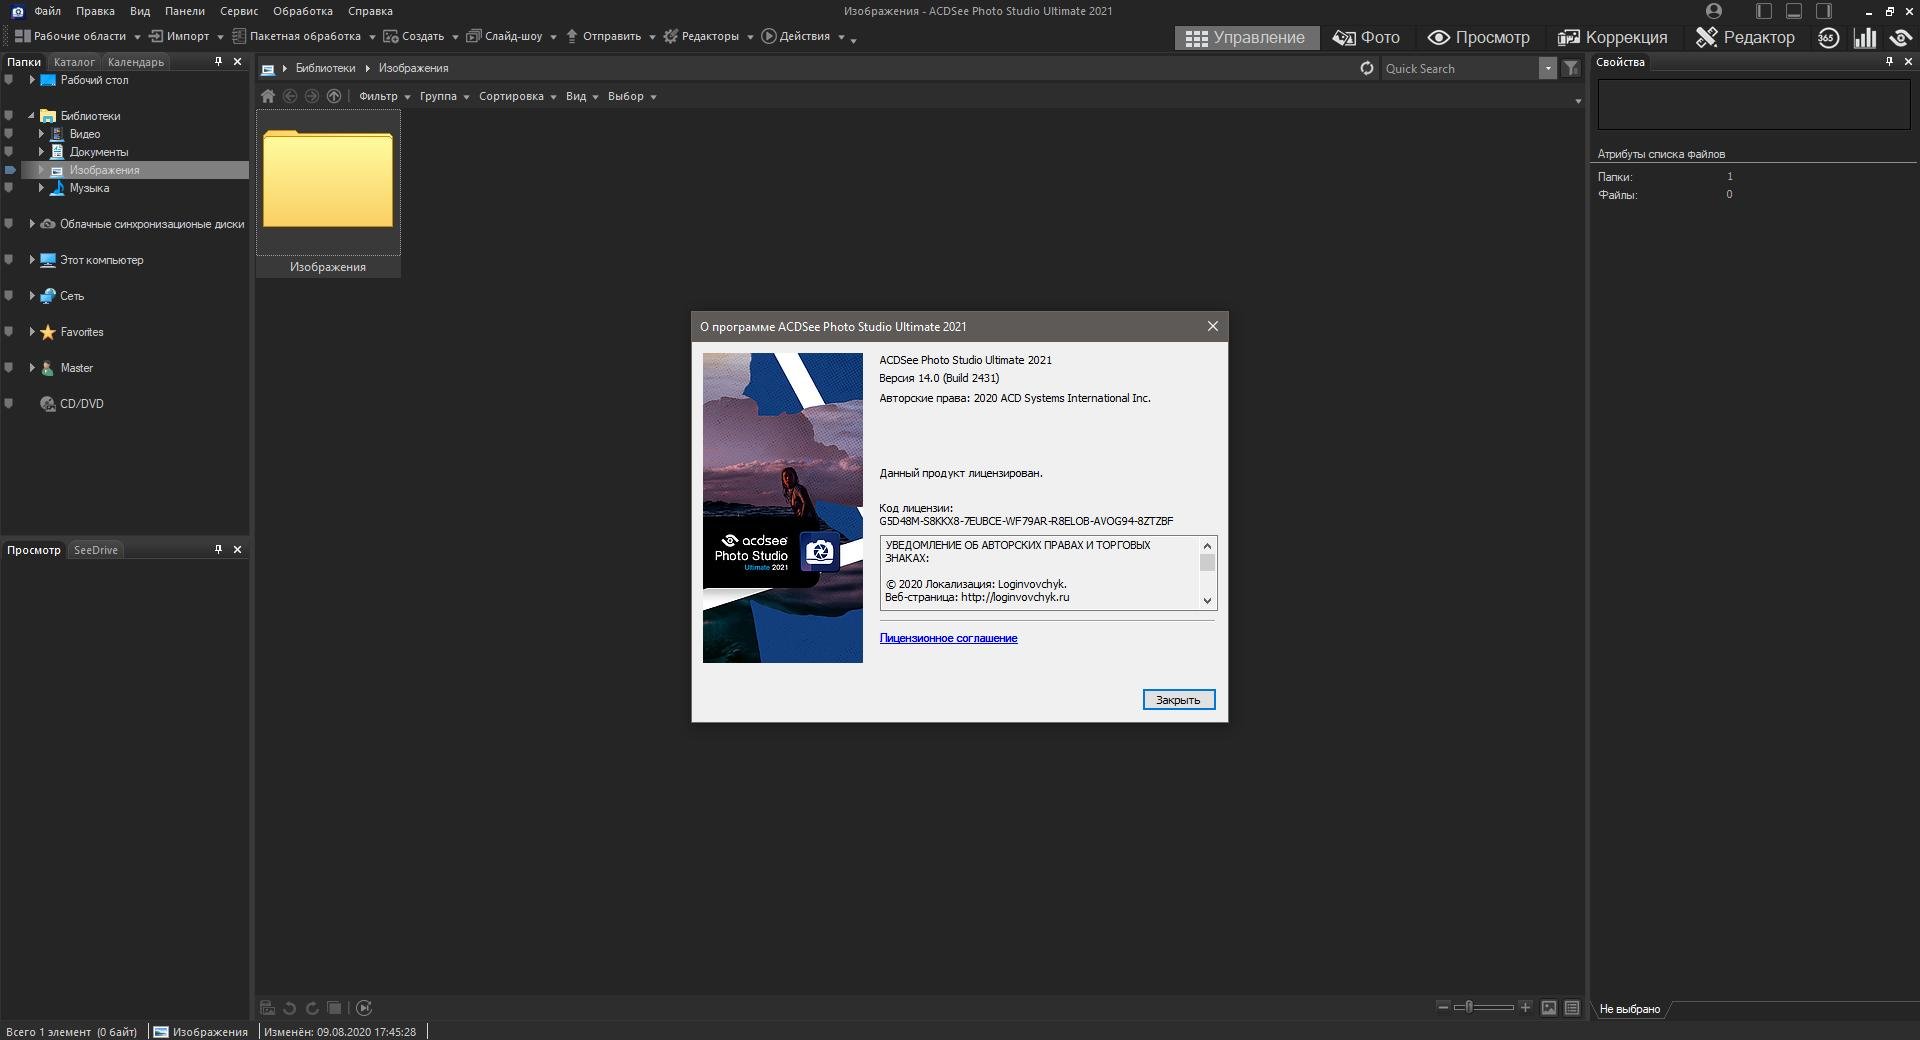Click the Dashboard bar chart icon
The image size is (1920, 1040).
pos(1865,38)
